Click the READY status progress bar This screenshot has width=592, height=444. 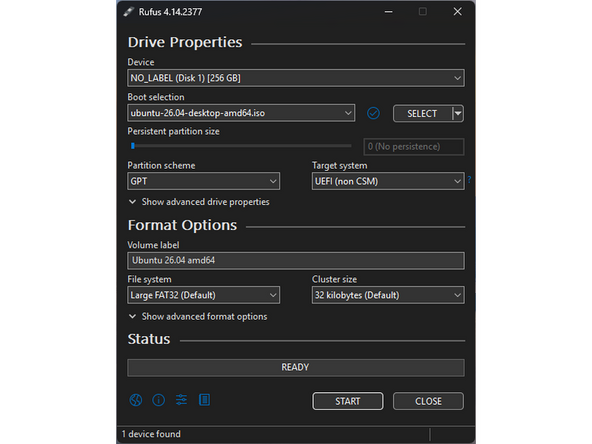click(x=296, y=367)
